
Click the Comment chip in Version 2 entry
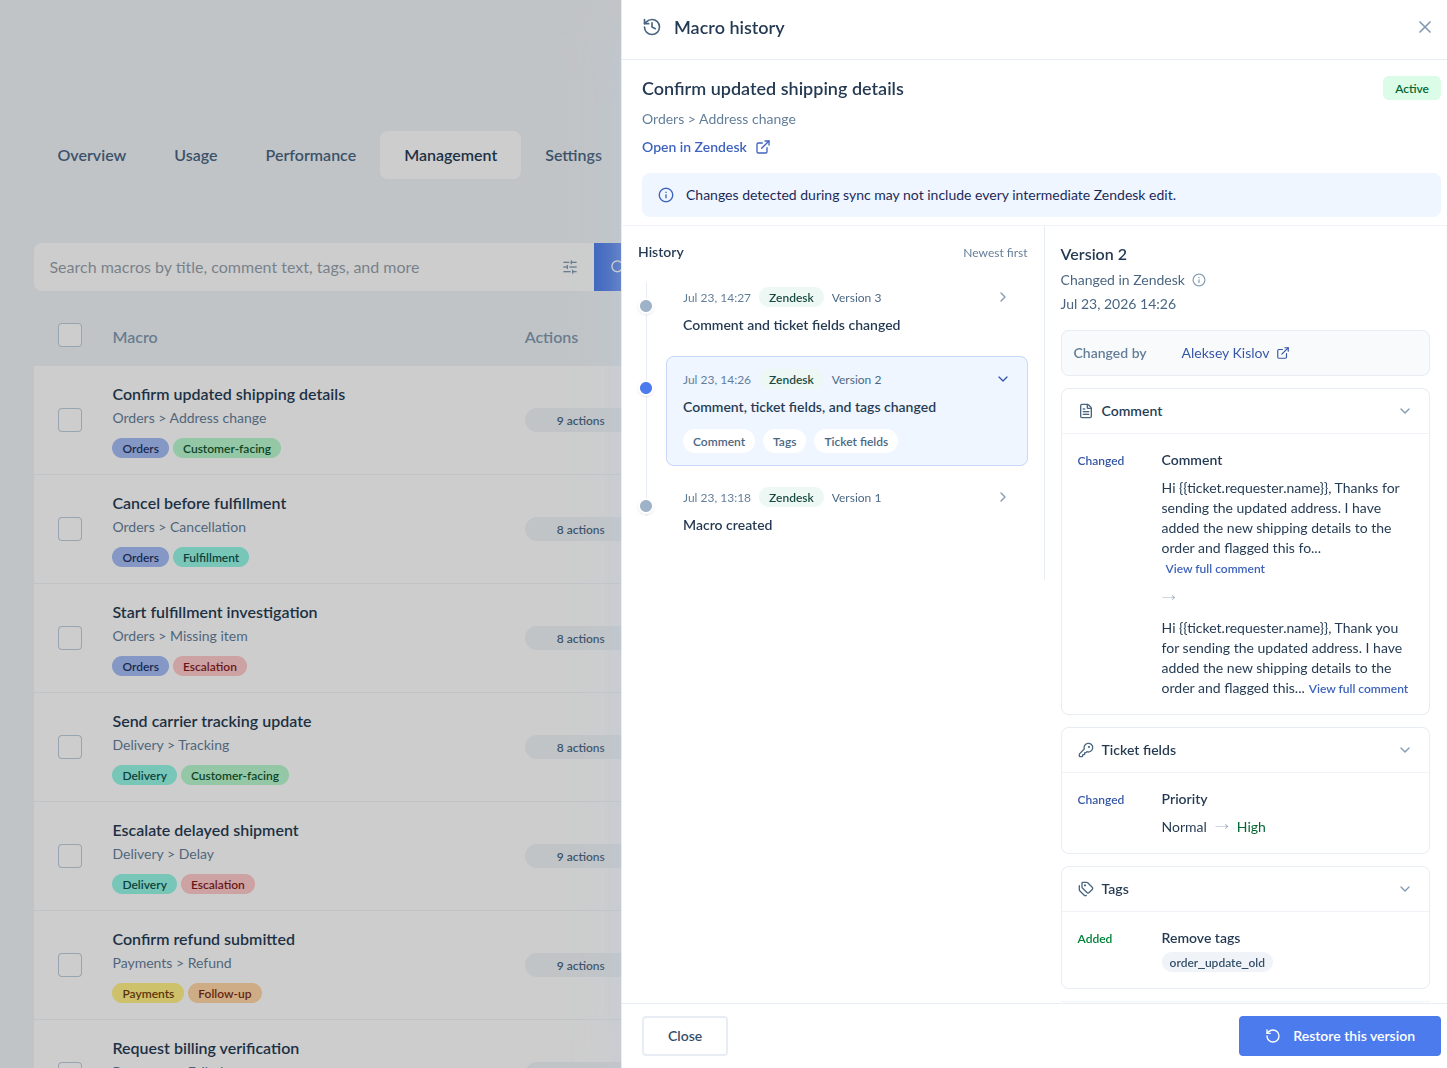719,442
